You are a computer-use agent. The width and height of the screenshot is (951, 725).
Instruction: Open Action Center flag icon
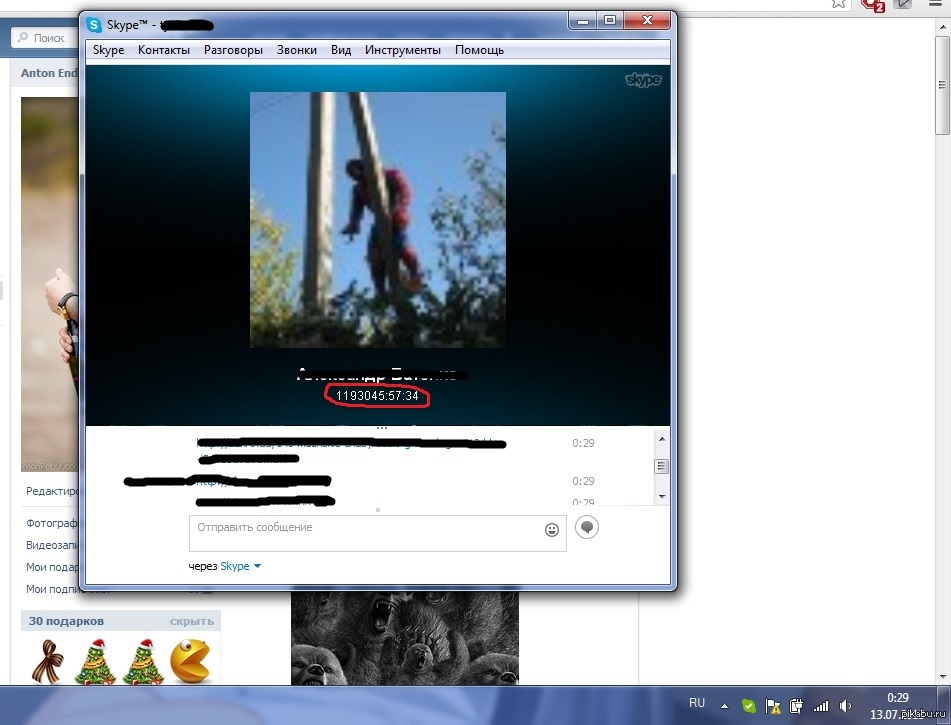(772, 704)
